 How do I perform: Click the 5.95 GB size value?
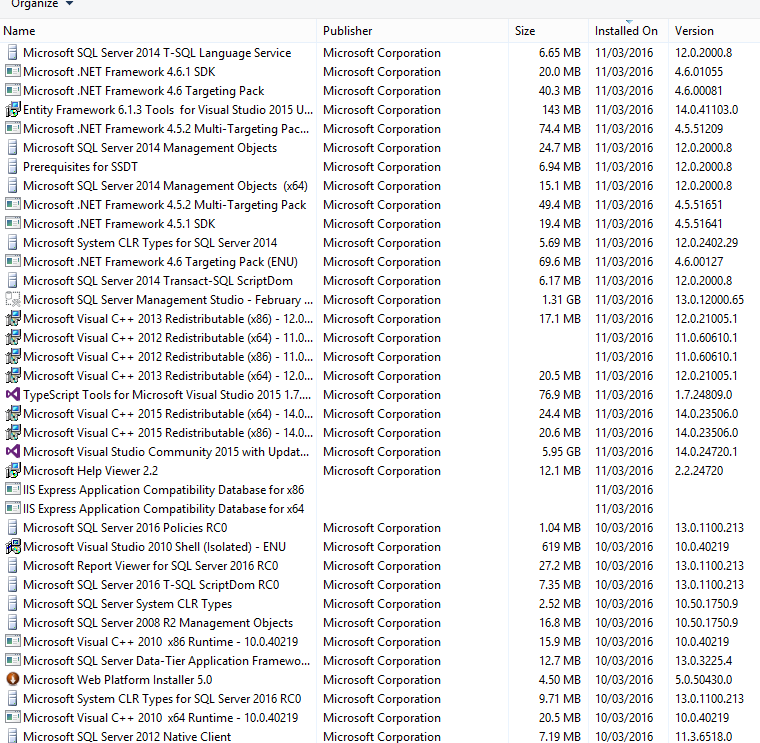[x=561, y=452]
